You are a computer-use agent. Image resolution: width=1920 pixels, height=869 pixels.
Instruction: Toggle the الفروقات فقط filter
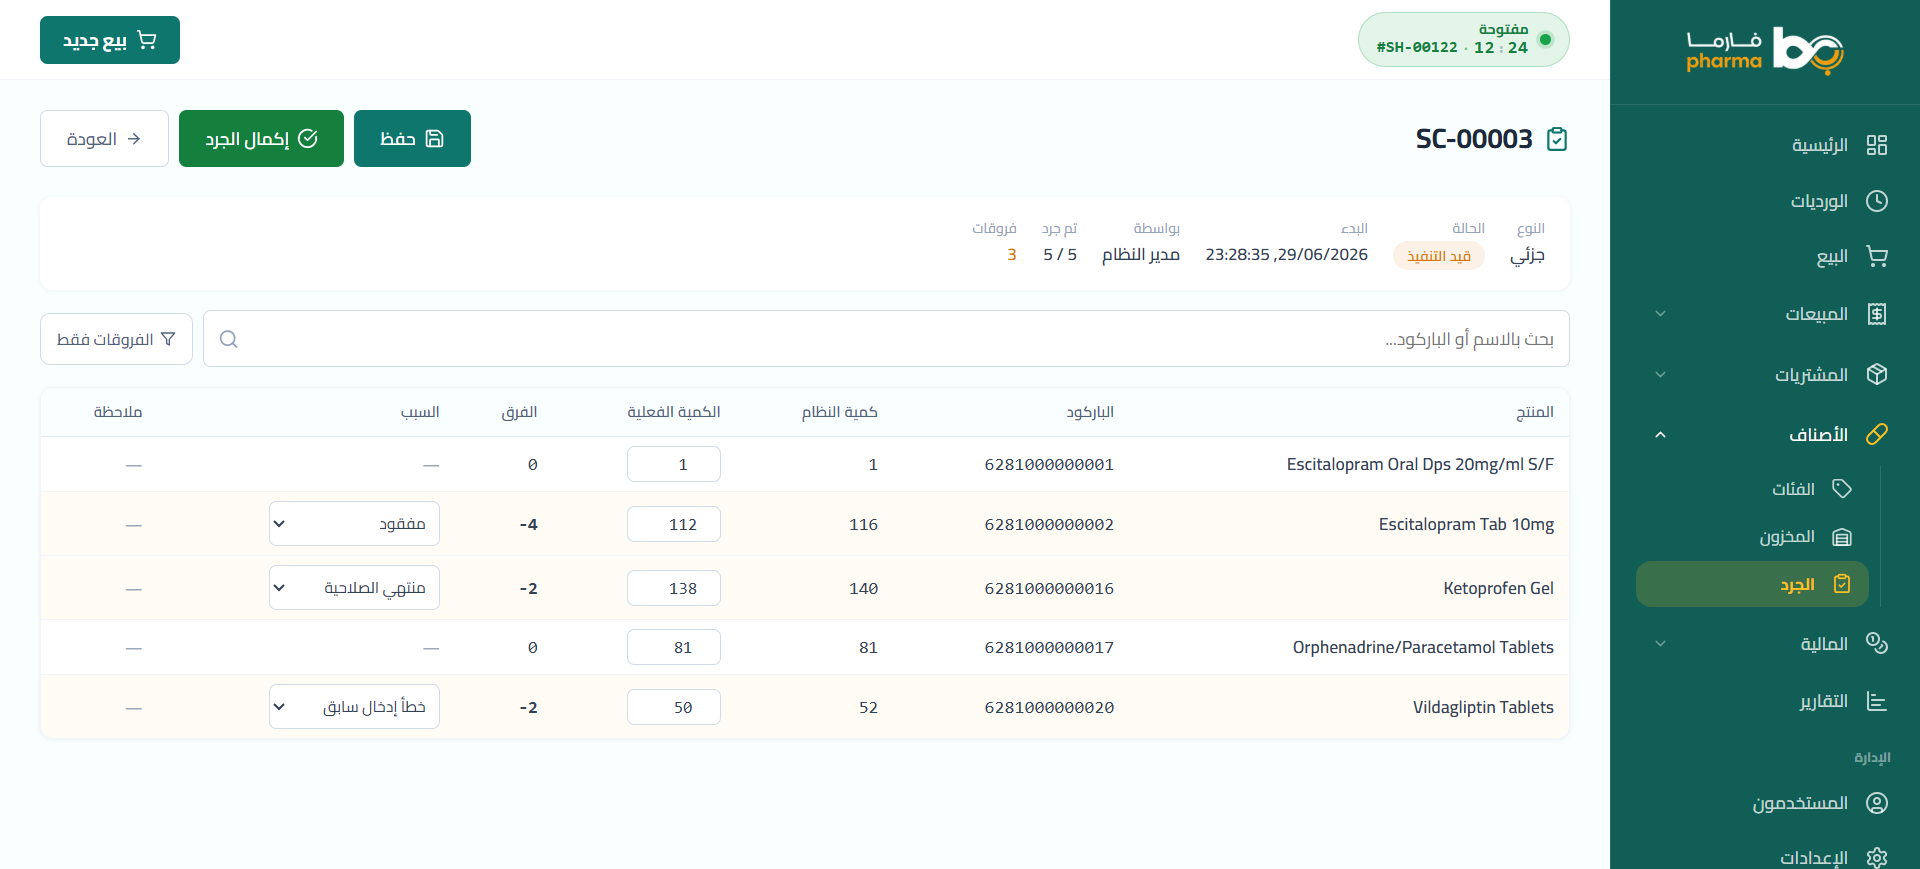(x=116, y=339)
